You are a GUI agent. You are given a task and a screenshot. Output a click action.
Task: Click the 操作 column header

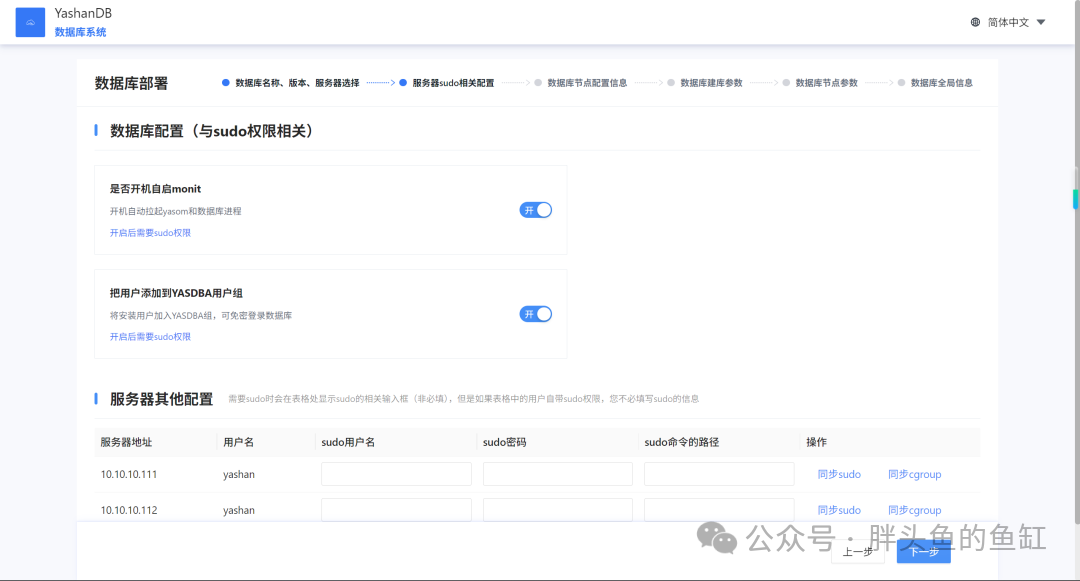point(816,442)
